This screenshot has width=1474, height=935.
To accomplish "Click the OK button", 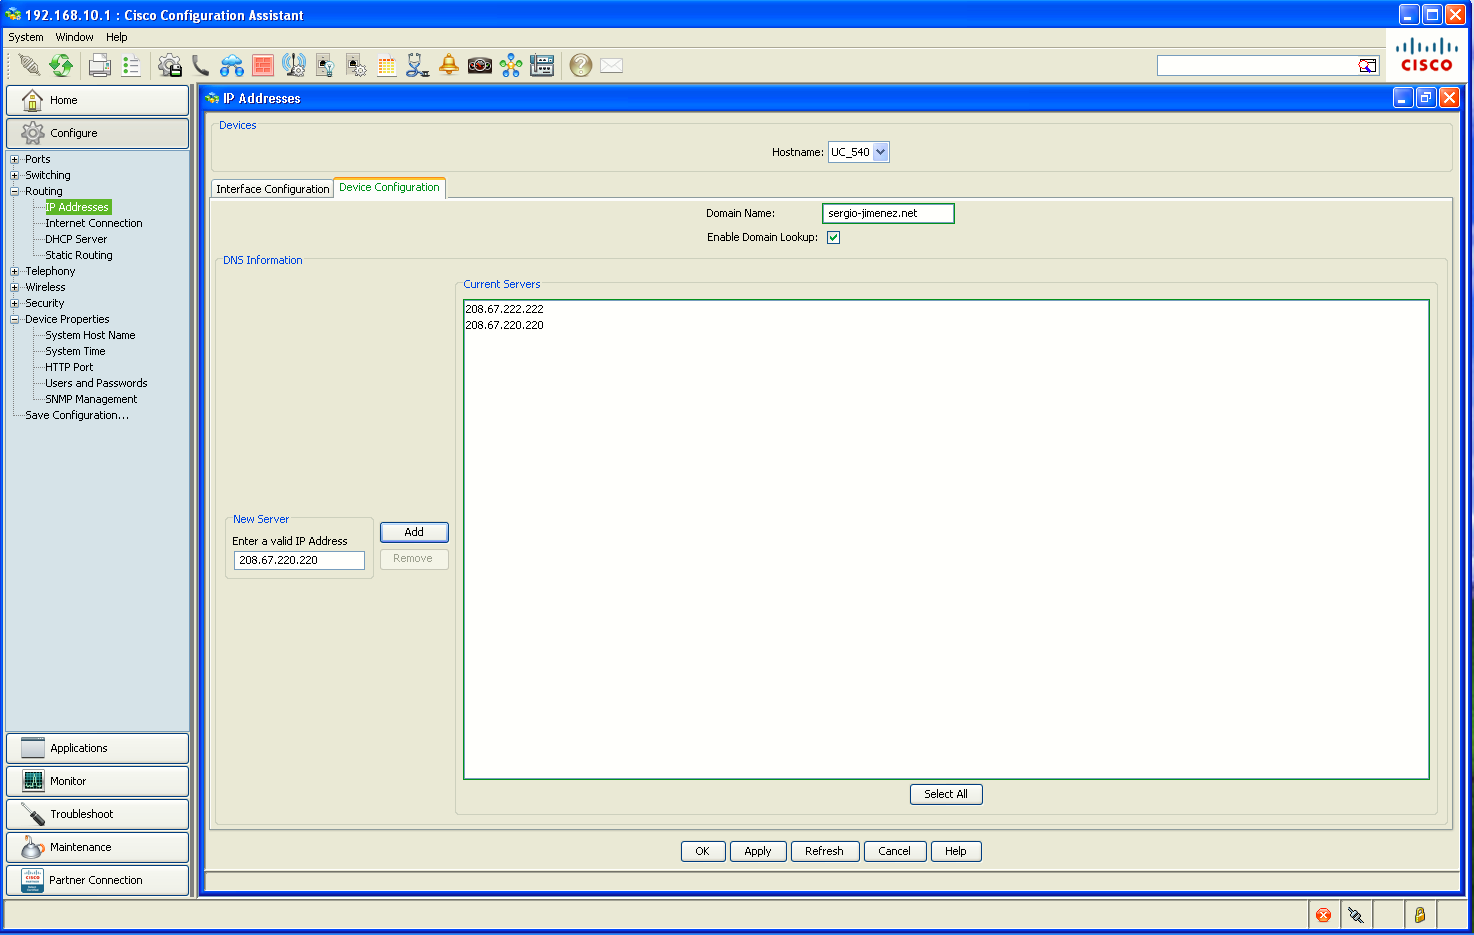I will click(x=703, y=851).
